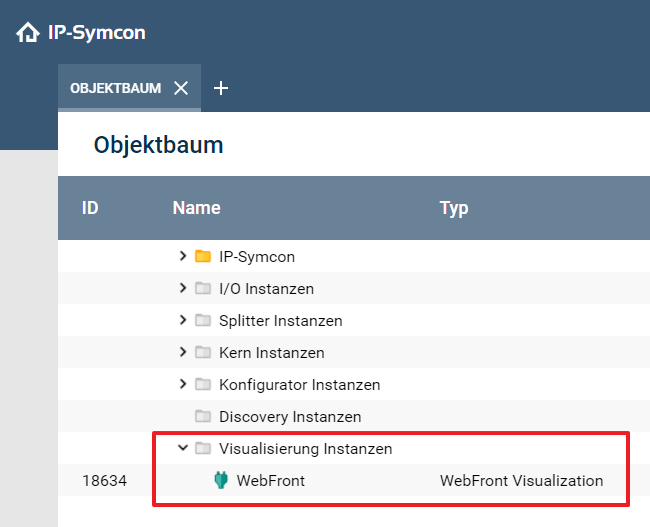Expand the I/O Instanzen node

point(182,289)
